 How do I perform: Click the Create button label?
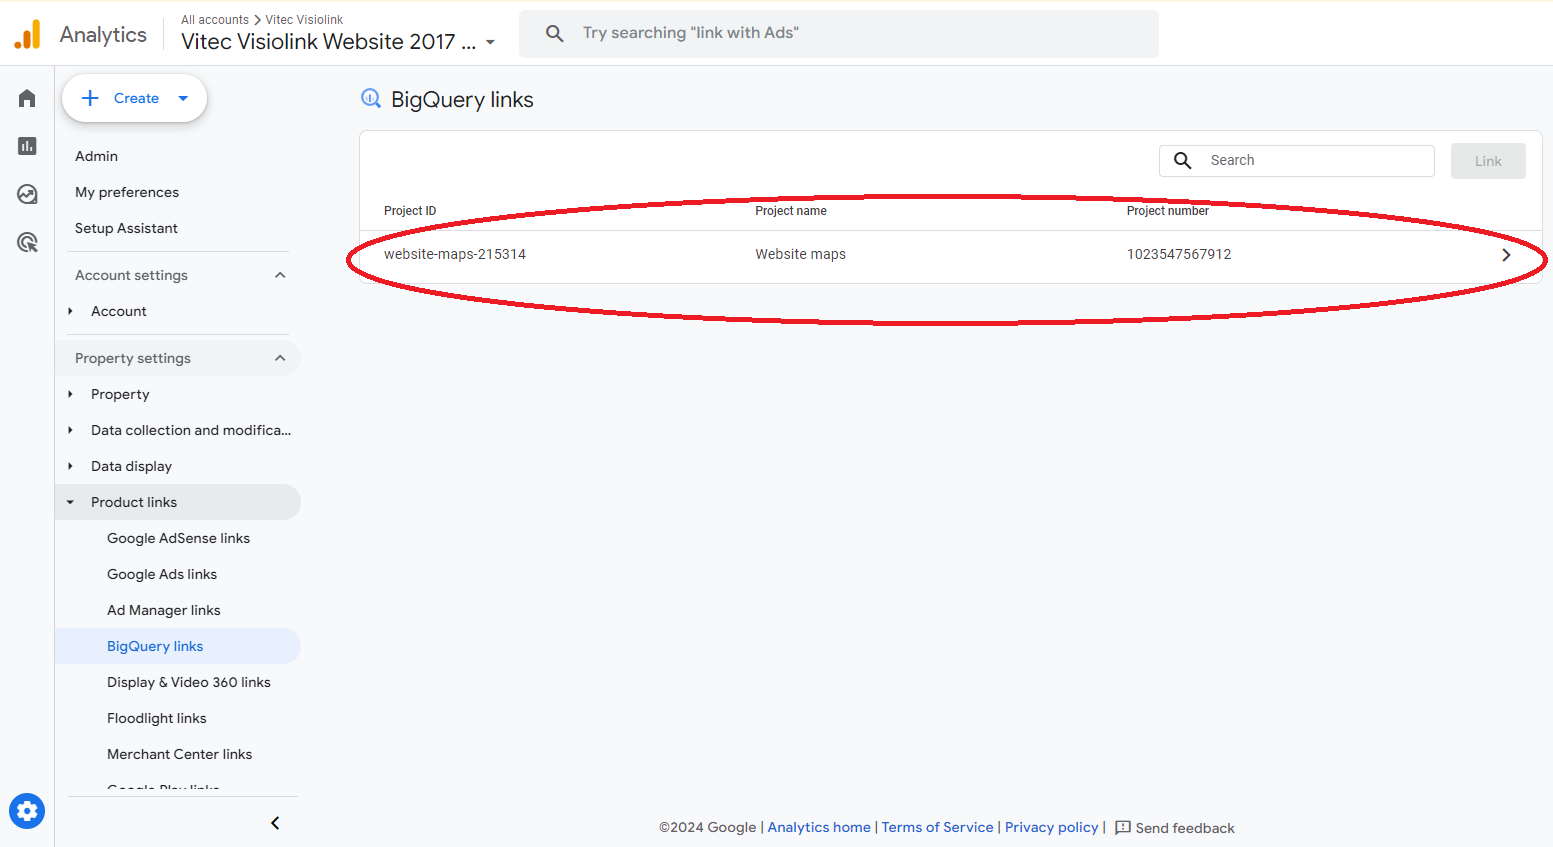[136, 98]
